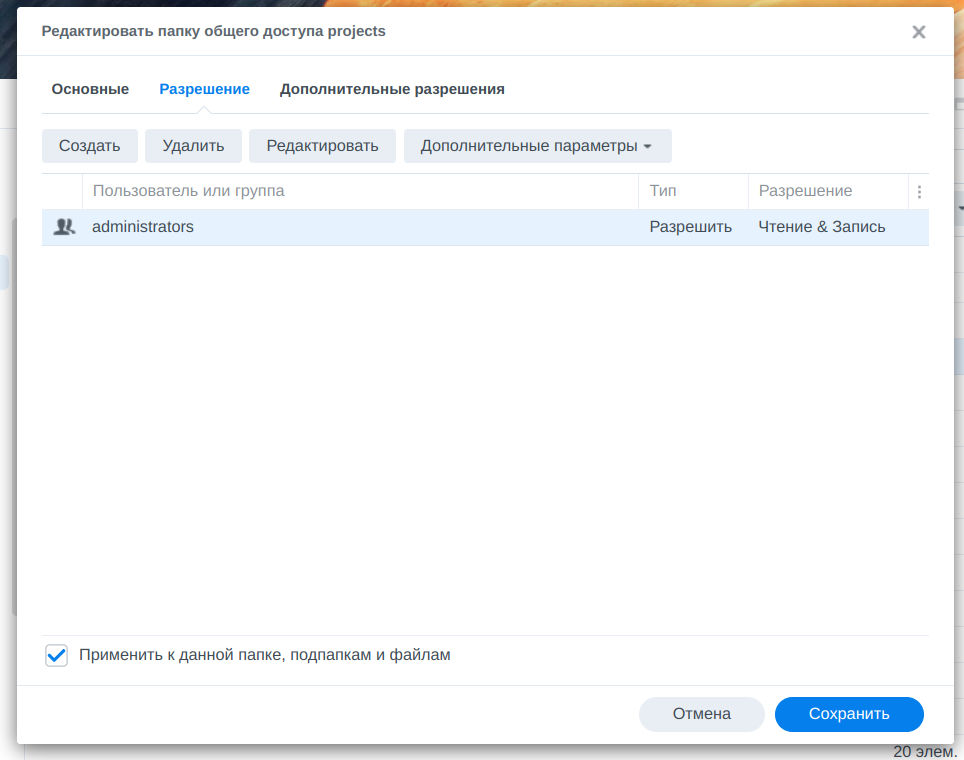Select the Разрешение tab

(204, 89)
